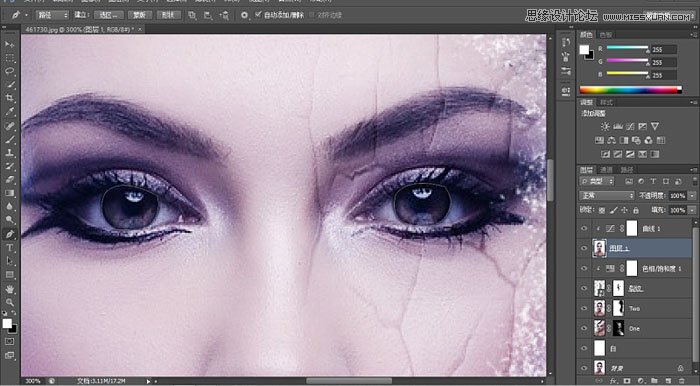Open the 类型 layer filter dropdown
The width and height of the screenshot is (700, 386).
(x=597, y=181)
